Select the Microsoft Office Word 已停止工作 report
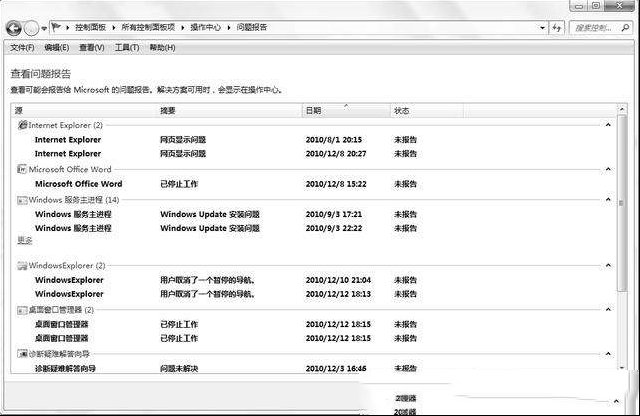This screenshot has height=416, width=640. [x=314, y=184]
